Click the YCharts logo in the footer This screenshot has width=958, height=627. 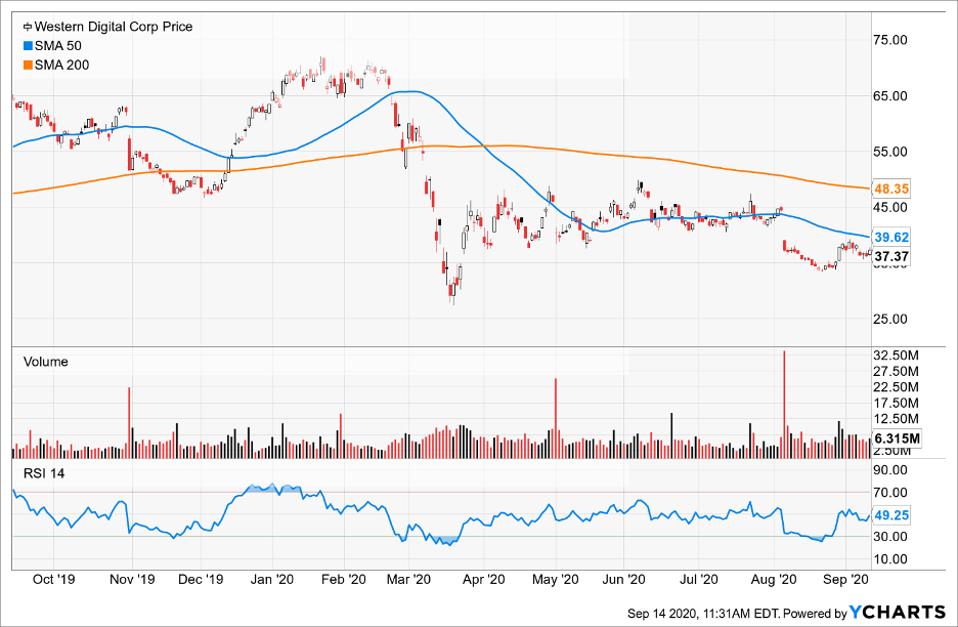(x=897, y=611)
